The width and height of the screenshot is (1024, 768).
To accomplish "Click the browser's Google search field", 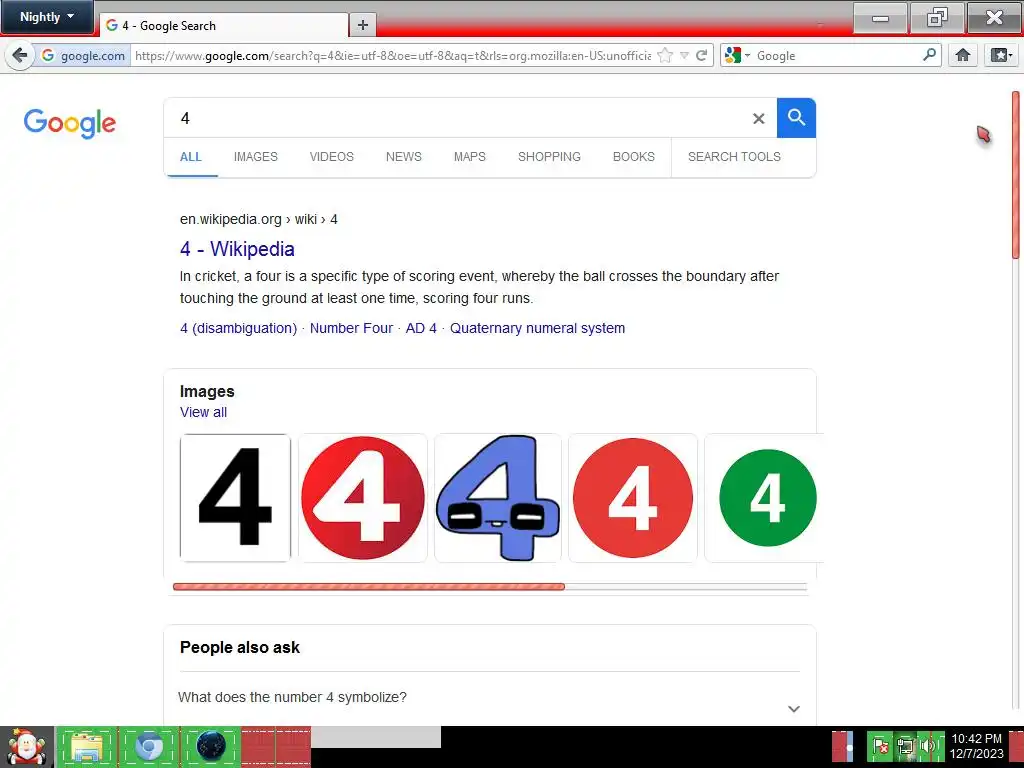I will coord(836,56).
